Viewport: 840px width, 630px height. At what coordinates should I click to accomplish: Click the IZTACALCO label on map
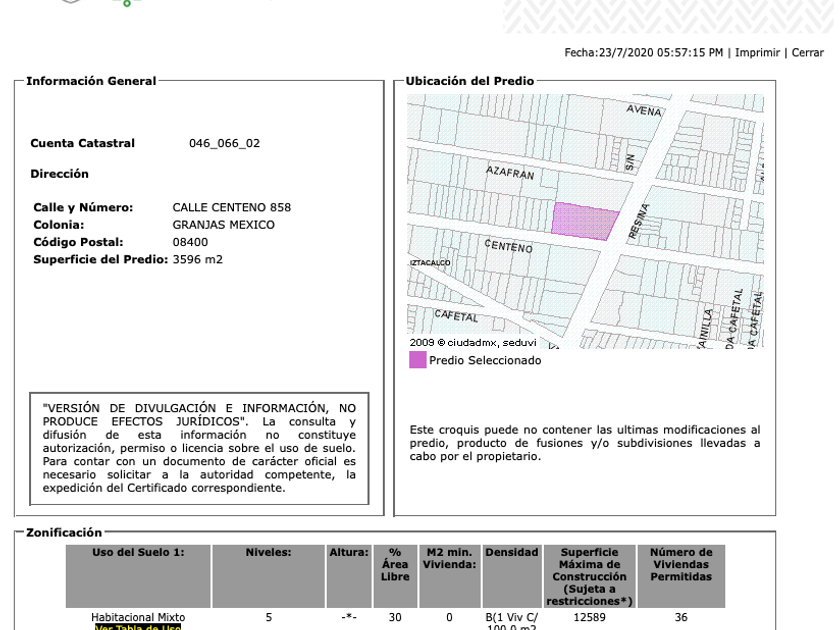tap(430, 262)
